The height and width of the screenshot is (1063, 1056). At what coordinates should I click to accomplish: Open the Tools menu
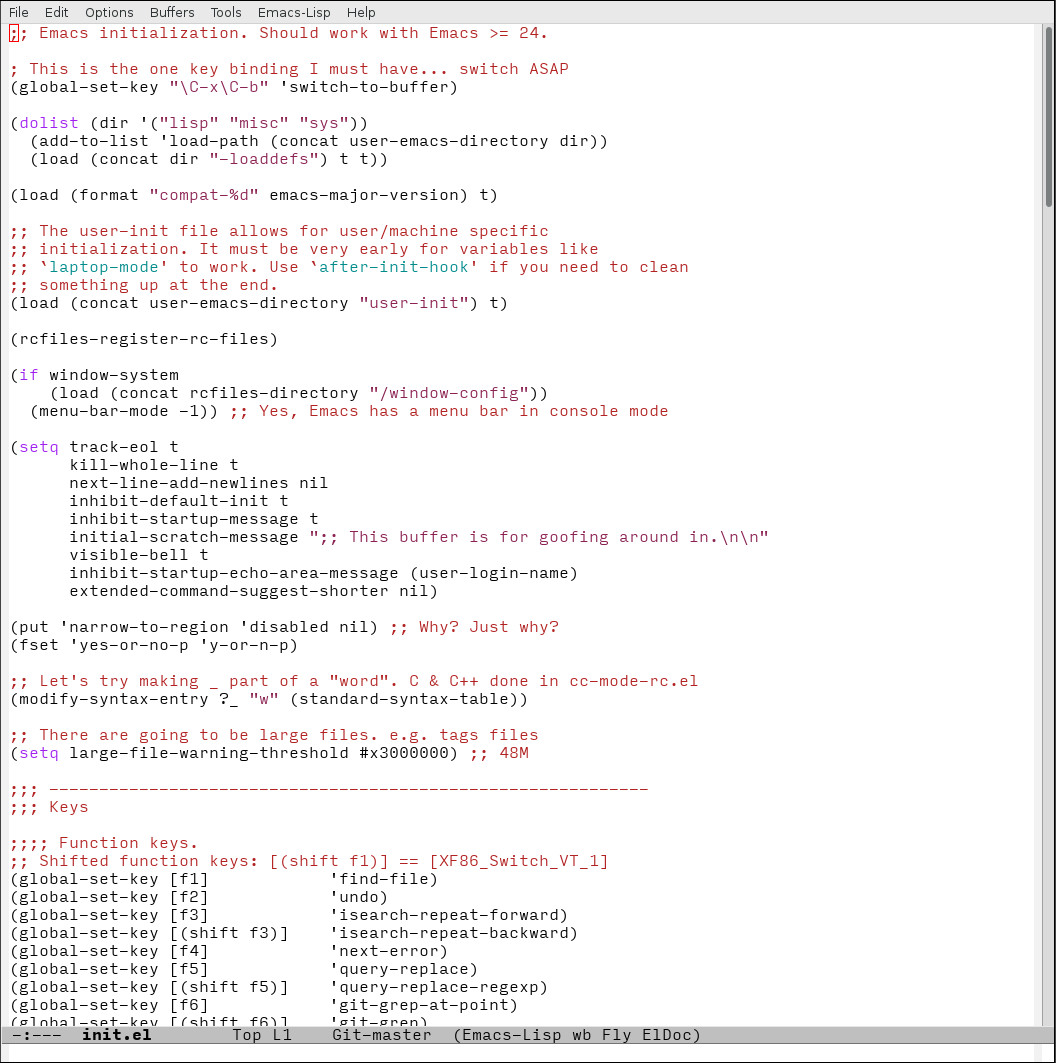pyautogui.click(x=226, y=12)
